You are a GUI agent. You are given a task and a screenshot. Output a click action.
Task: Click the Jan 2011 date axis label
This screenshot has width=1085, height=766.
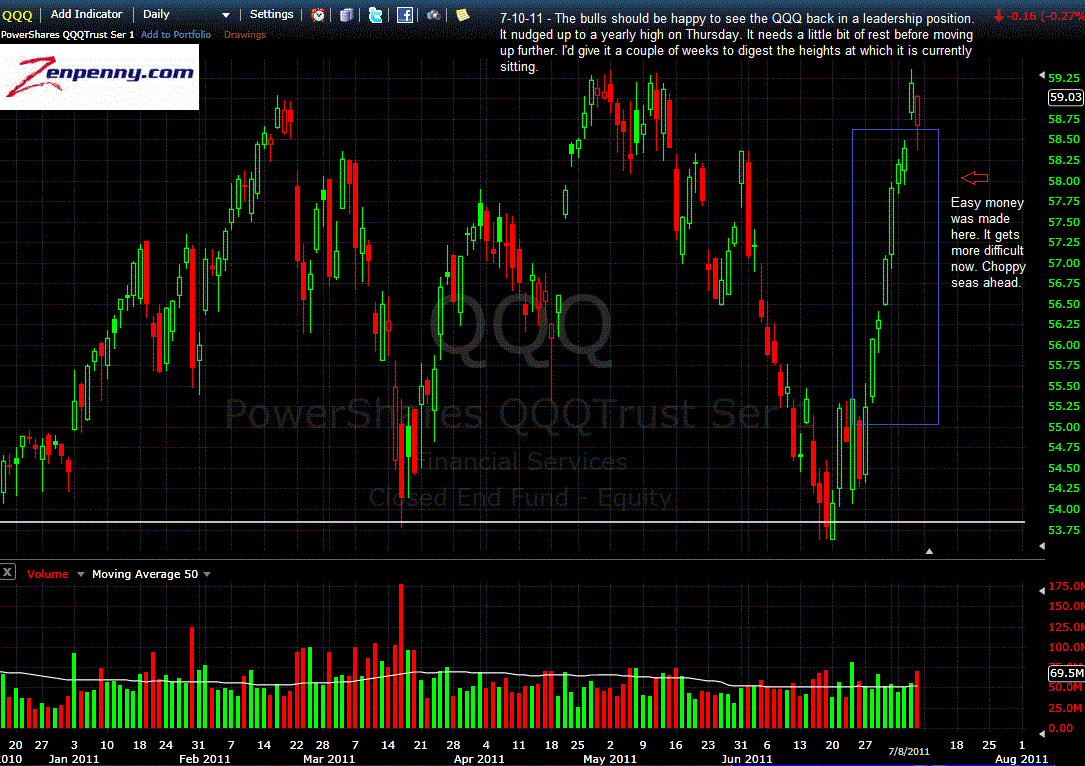point(74,759)
